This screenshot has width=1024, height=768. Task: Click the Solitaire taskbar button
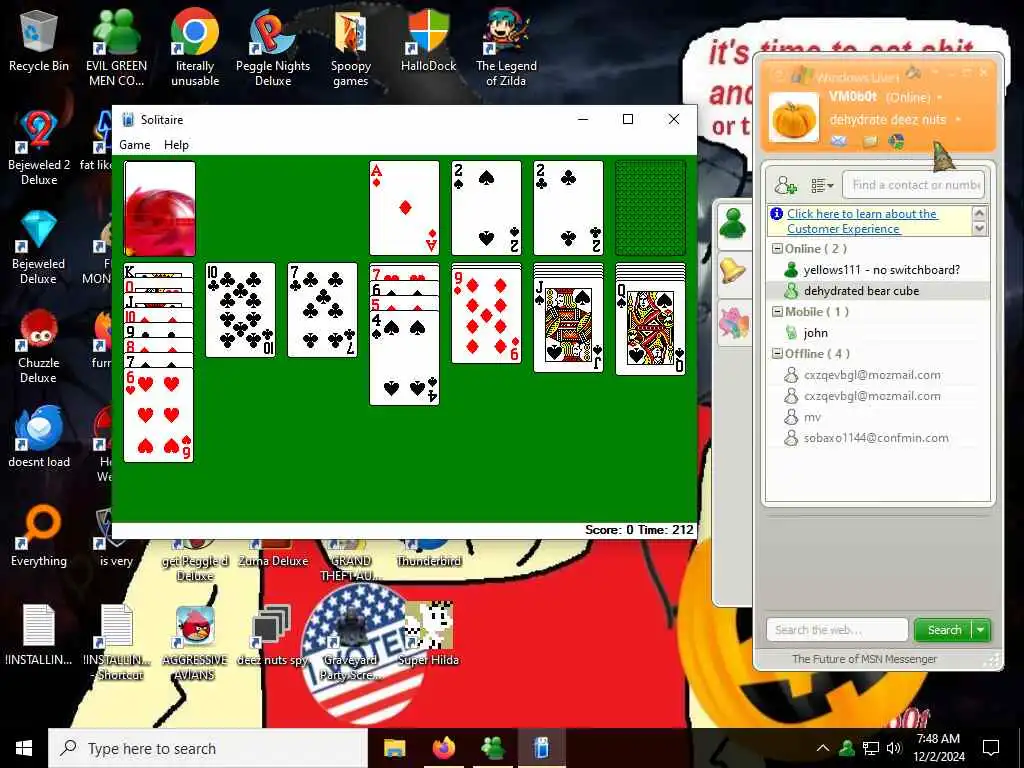pyautogui.click(x=541, y=748)
